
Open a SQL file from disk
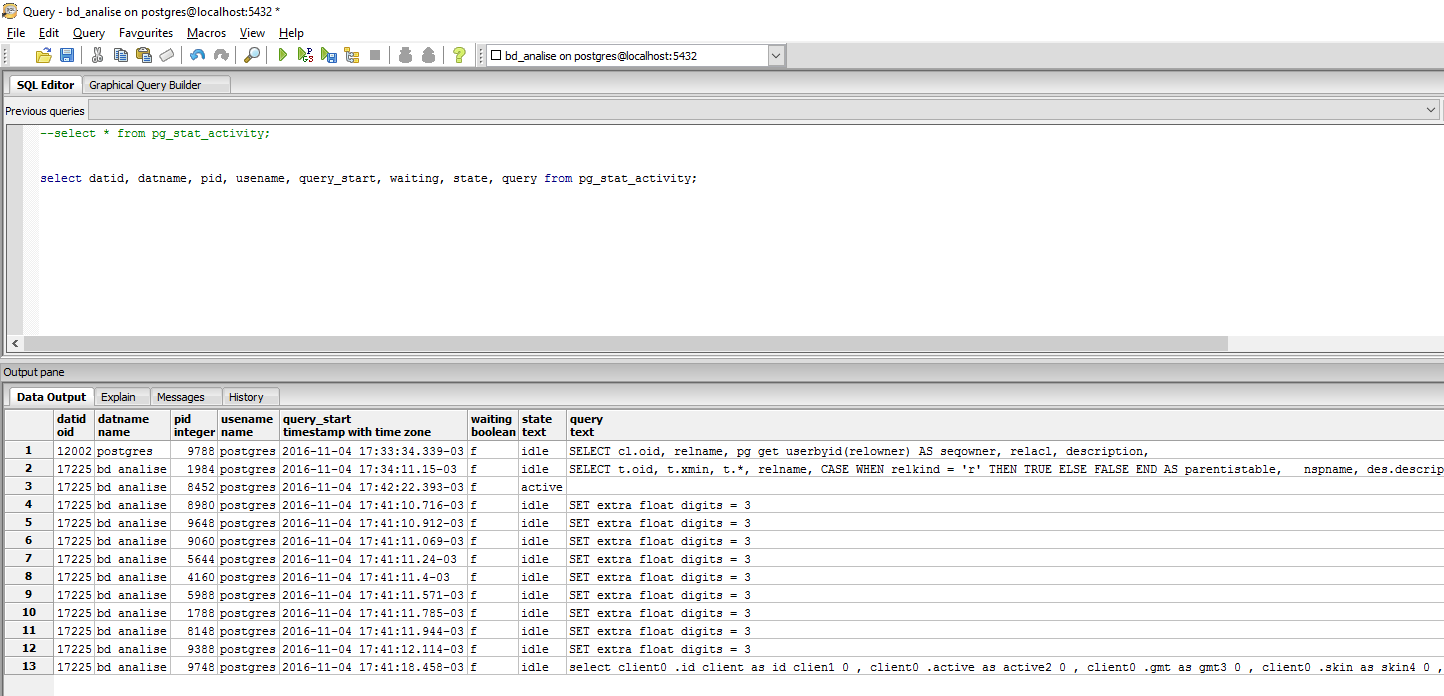(x=44, y=55)
